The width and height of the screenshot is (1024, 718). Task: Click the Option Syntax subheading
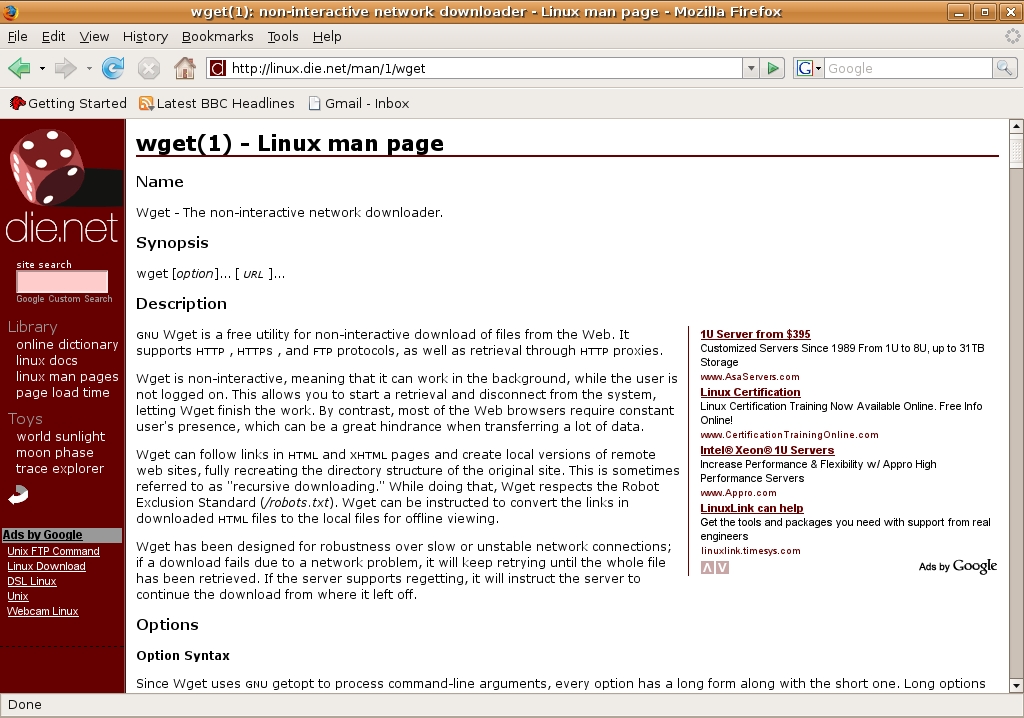pos(183,655)
